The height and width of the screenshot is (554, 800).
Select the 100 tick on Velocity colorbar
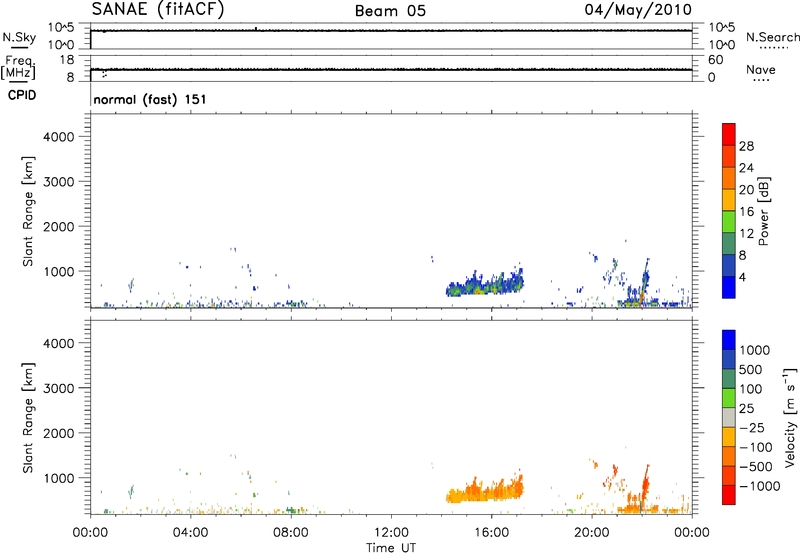click(x=751, y=389)
